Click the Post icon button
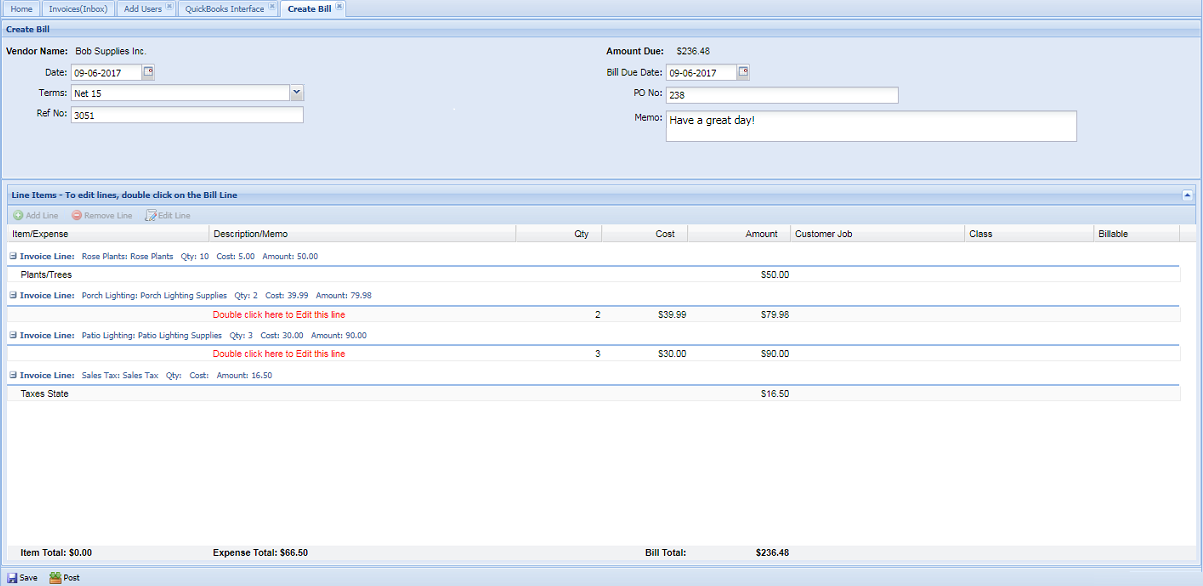Screen dimensions: 1203x586 point(55,578)
